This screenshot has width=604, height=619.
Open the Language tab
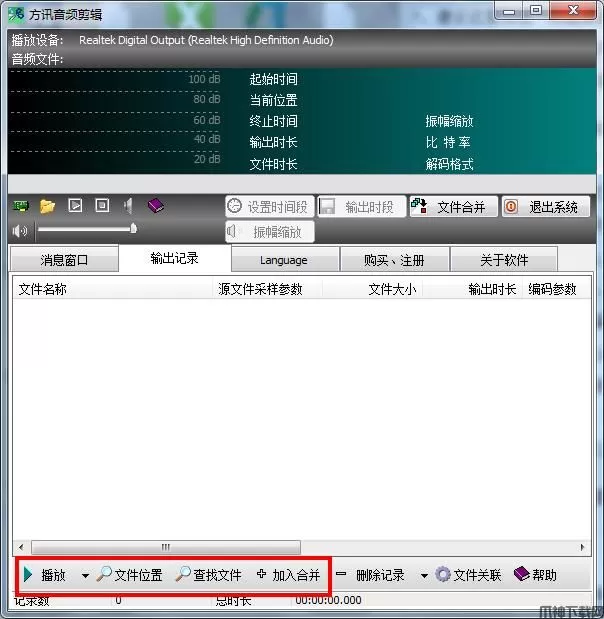285,259
